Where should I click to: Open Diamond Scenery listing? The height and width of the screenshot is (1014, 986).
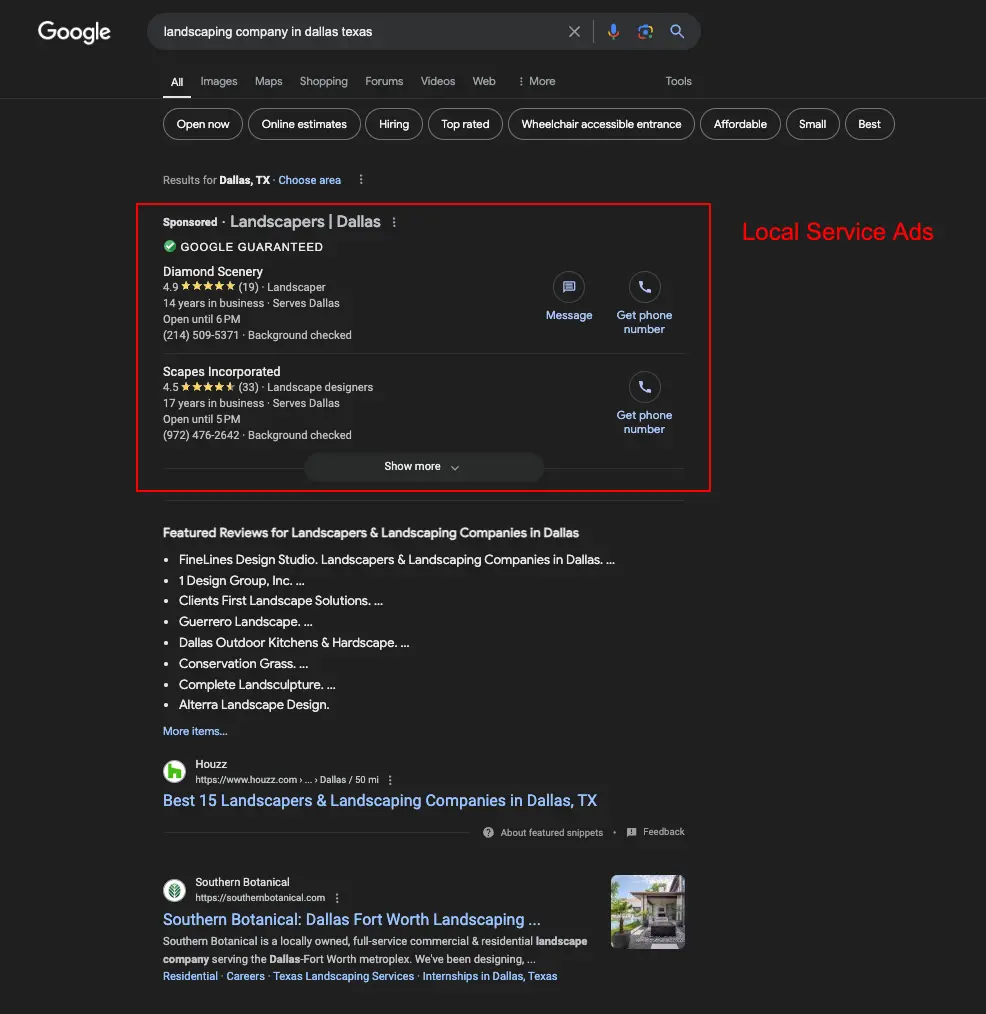tap(213, 272)
